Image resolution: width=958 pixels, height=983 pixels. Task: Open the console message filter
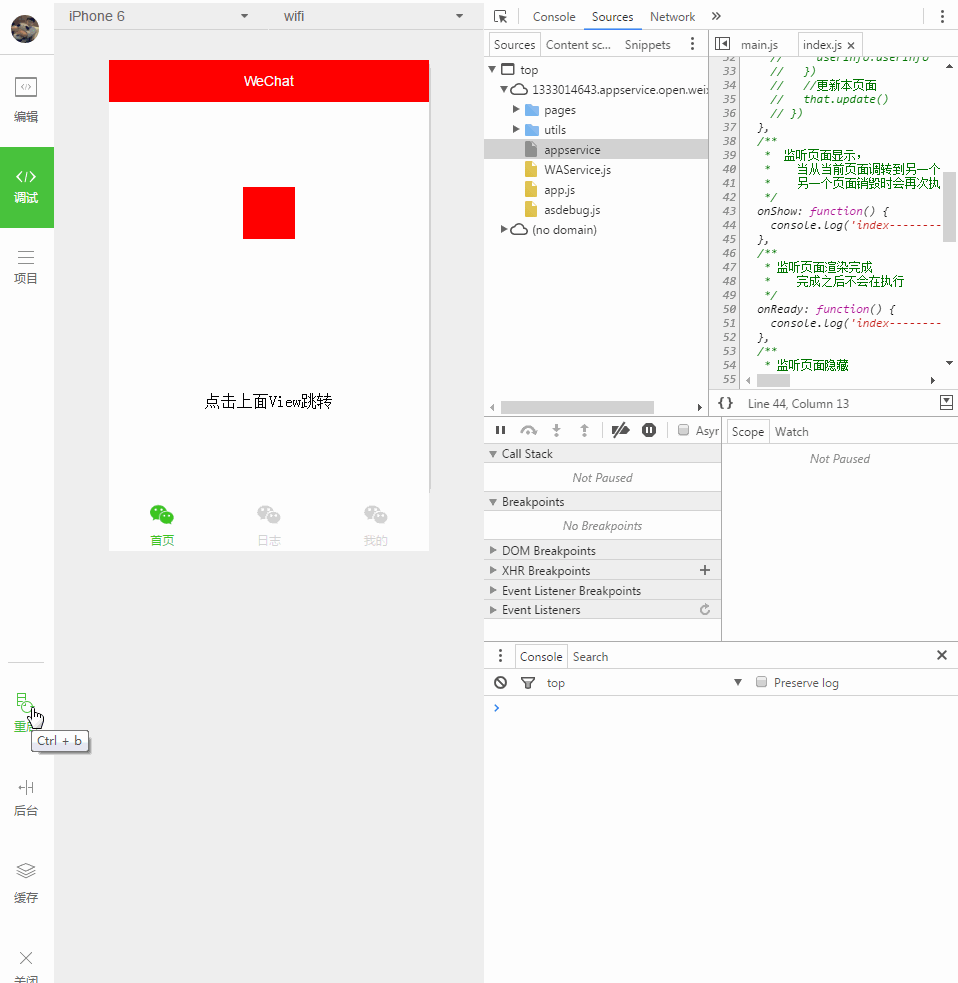(528, 682)
